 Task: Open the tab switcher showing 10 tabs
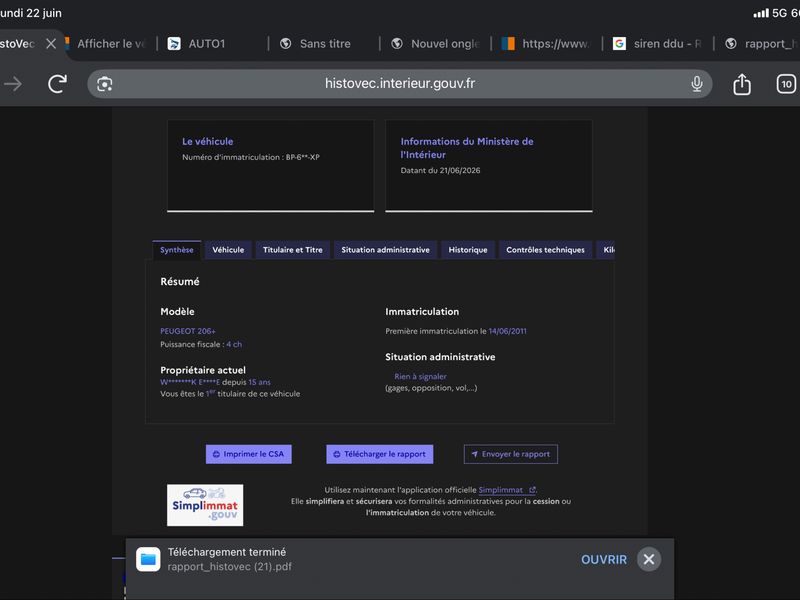coord(786,84)
